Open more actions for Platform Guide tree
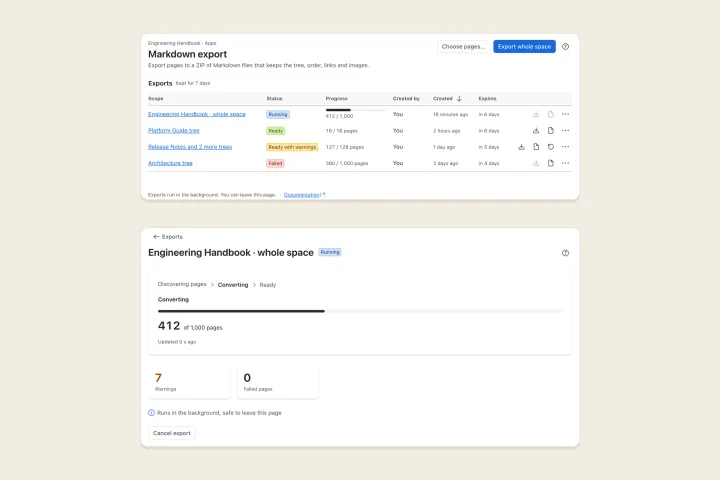The image size is (720, 480). point(565,130)
